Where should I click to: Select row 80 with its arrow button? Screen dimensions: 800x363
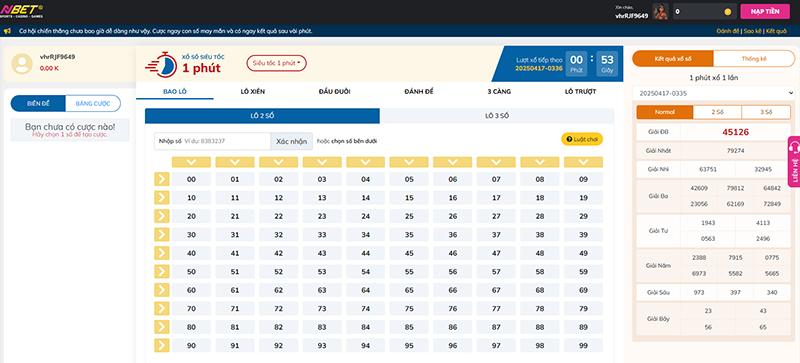click(161, 327)
